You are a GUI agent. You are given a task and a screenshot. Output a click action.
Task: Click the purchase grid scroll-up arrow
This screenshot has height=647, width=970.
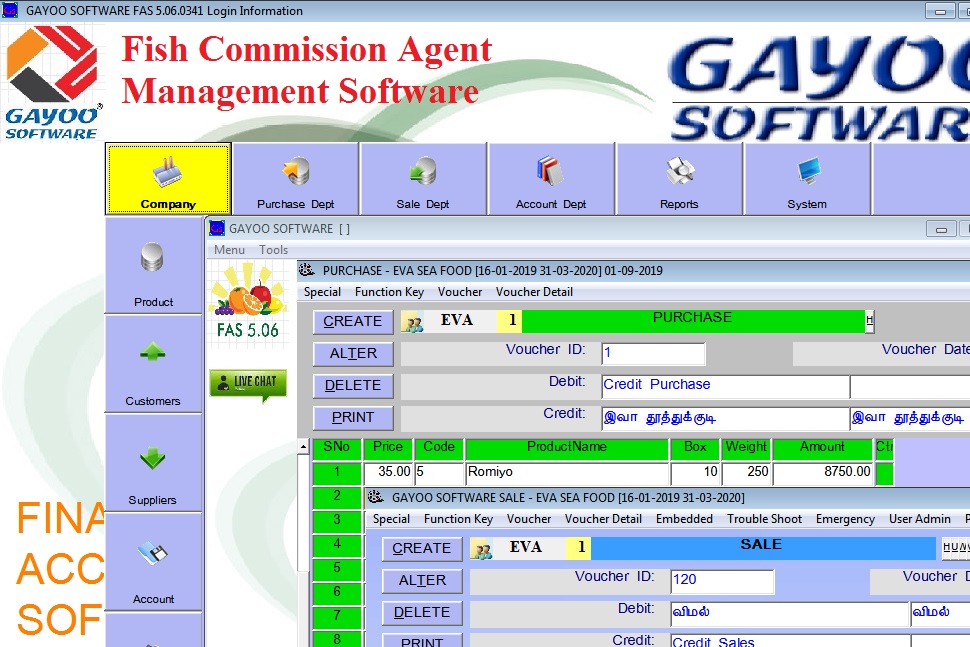click(x=303, y=446)
